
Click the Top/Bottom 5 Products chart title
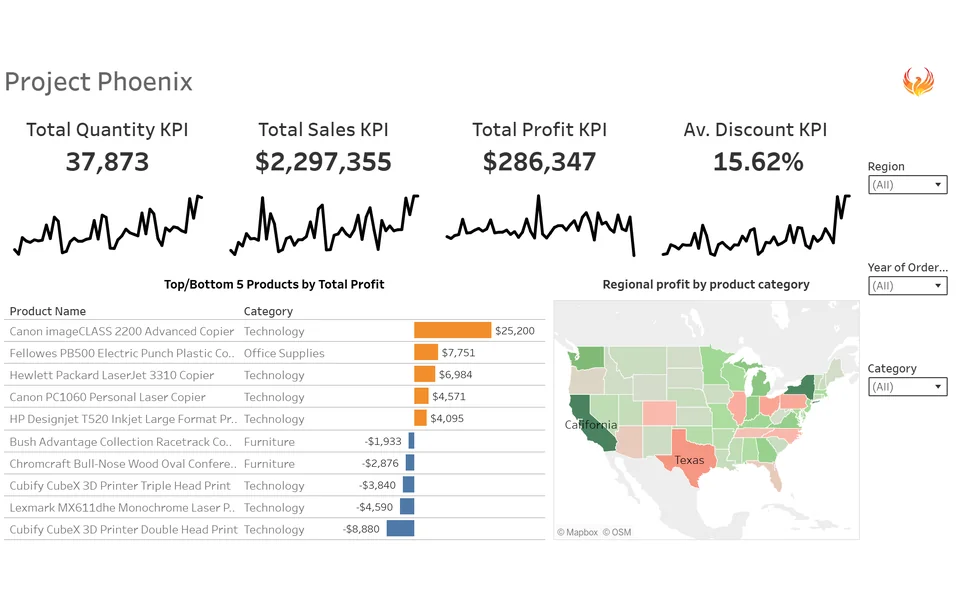(274, 285)
